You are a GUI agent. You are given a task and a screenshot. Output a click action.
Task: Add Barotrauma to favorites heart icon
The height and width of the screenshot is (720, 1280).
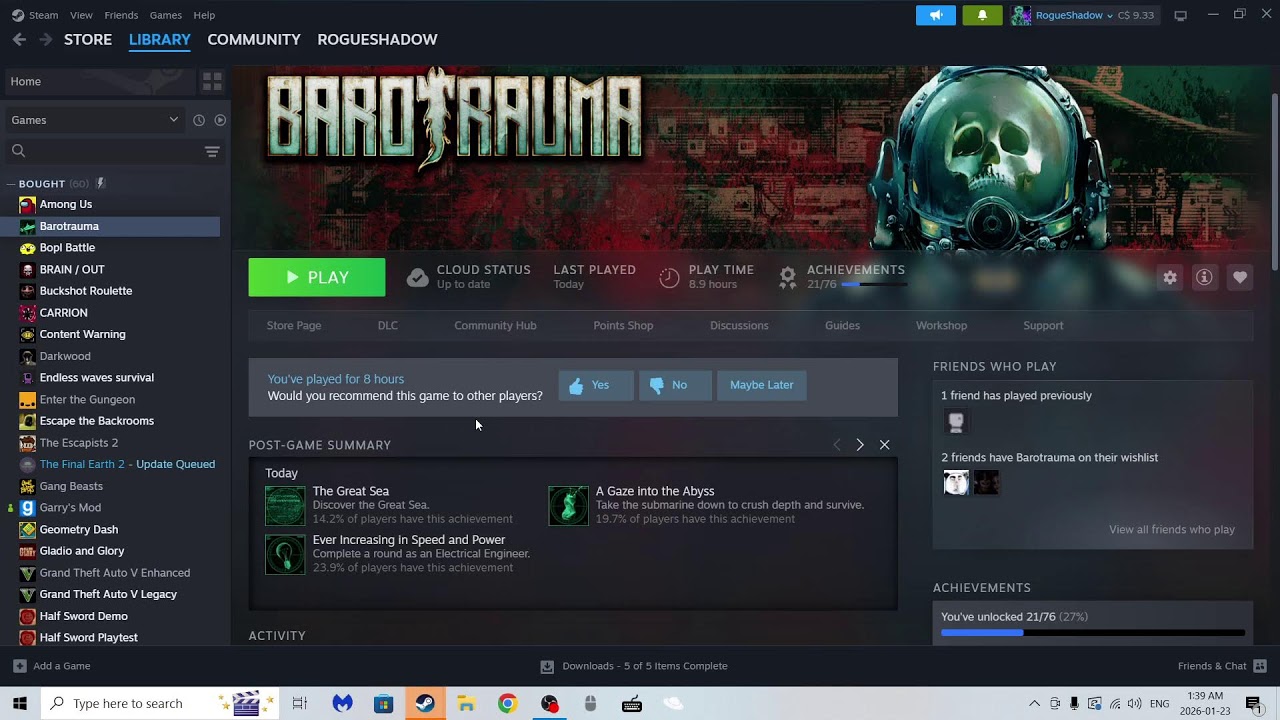(1240, 277)
